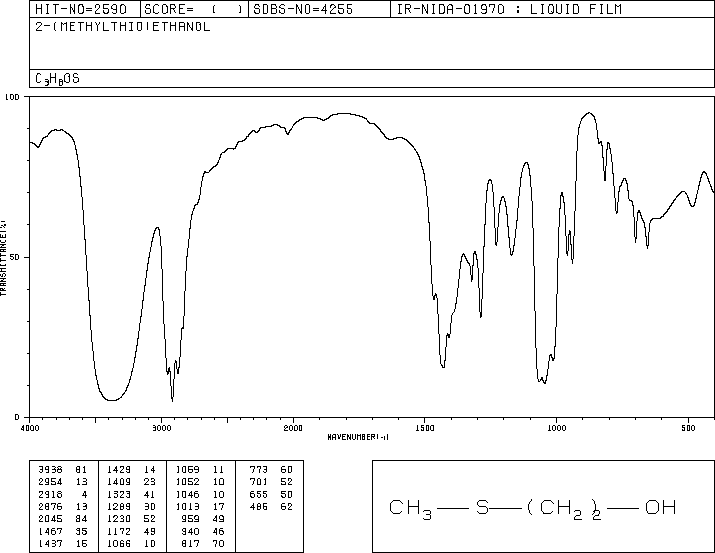Click the 655 peak table entry
This screenshot has width=715, height=553.
pyautogui.click(x=271, y=494)
